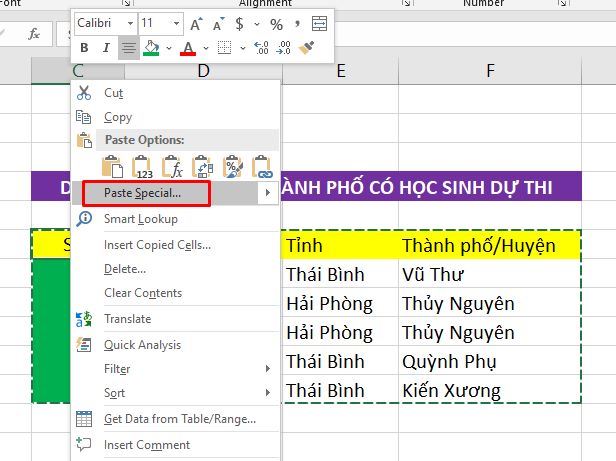The image size is (616, 461).
Task: Click Paste Formulas fx icon
Action: coord(172,167)
